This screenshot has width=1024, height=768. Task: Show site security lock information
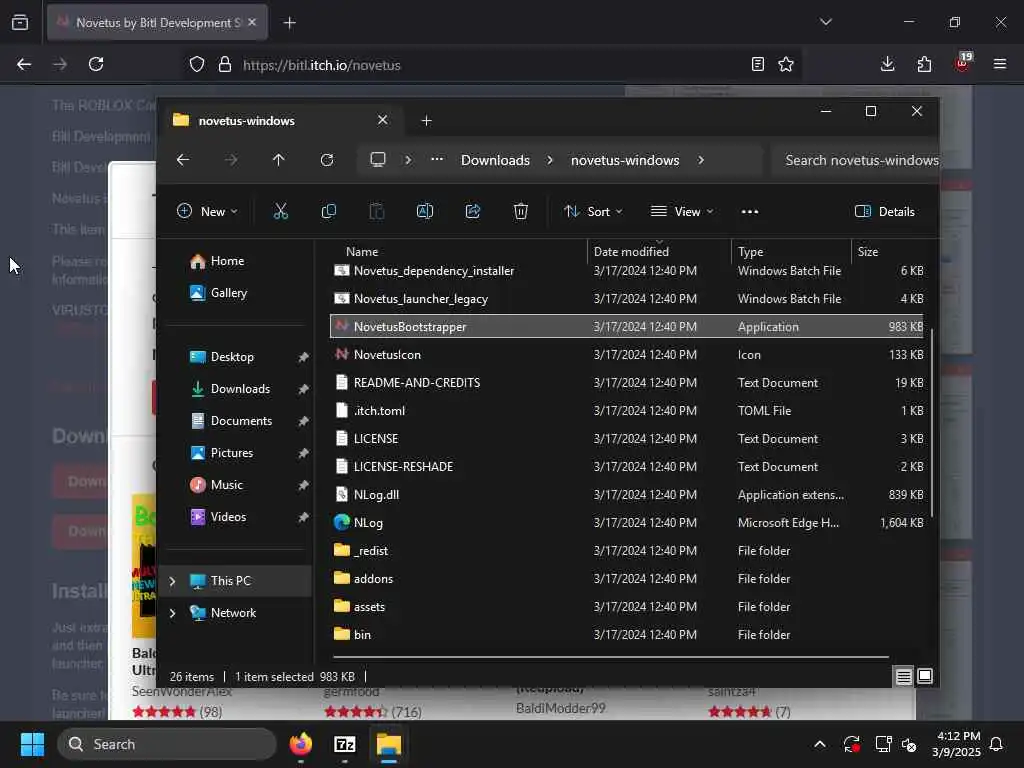point(225,65)
